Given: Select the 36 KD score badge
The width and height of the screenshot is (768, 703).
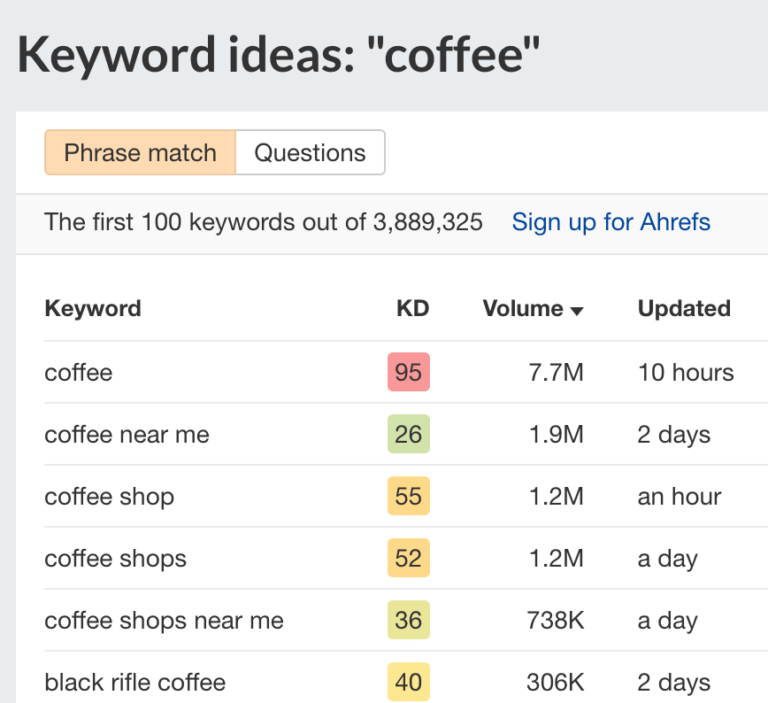Looking at the screenshot, I should (408, 621).
